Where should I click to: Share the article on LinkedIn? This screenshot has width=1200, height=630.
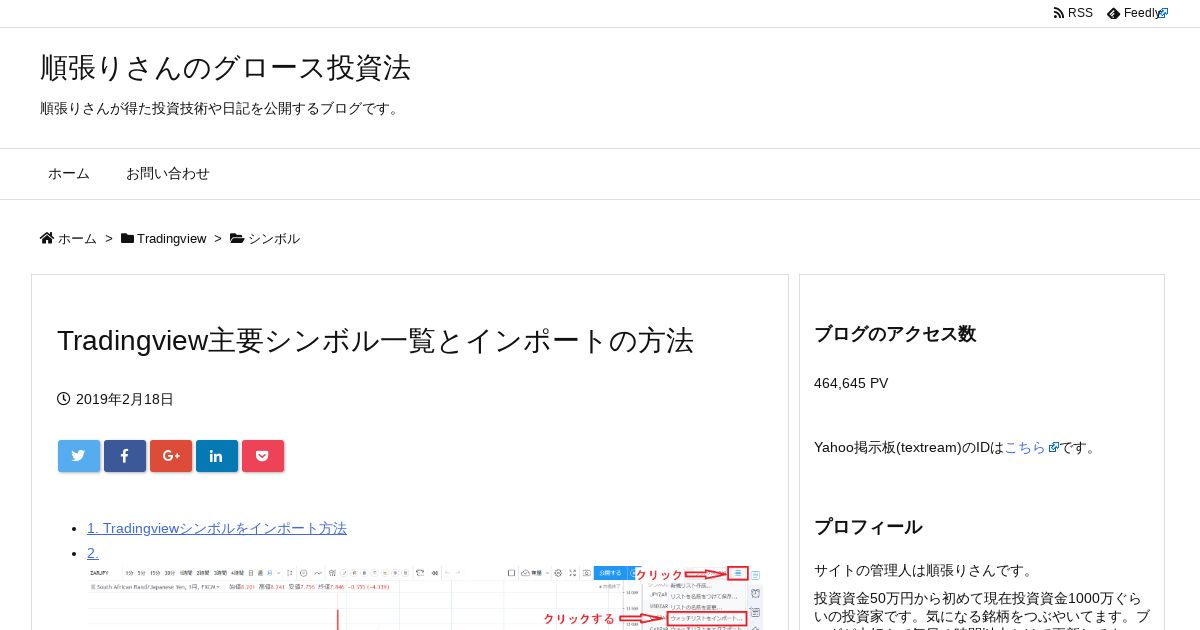(x=217, y=456)
